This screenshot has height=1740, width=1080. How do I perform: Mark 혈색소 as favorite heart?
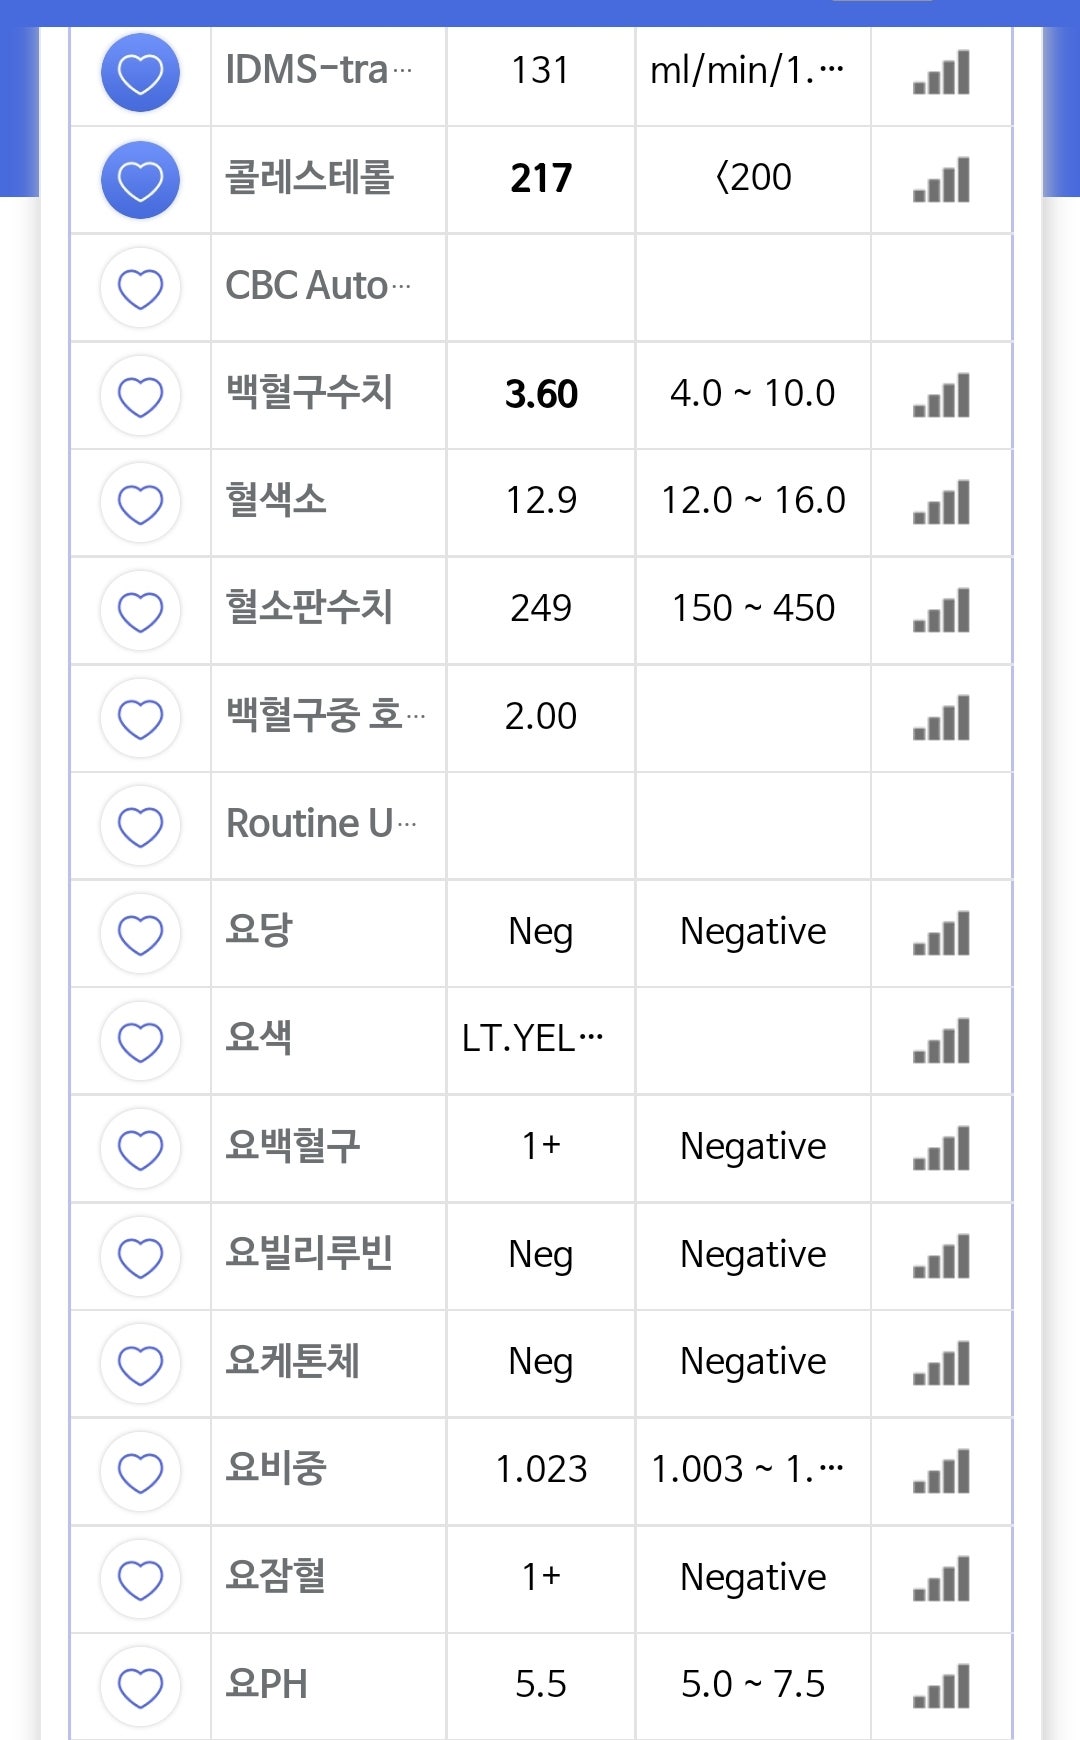pyautogui.click(x=140, y=503)
